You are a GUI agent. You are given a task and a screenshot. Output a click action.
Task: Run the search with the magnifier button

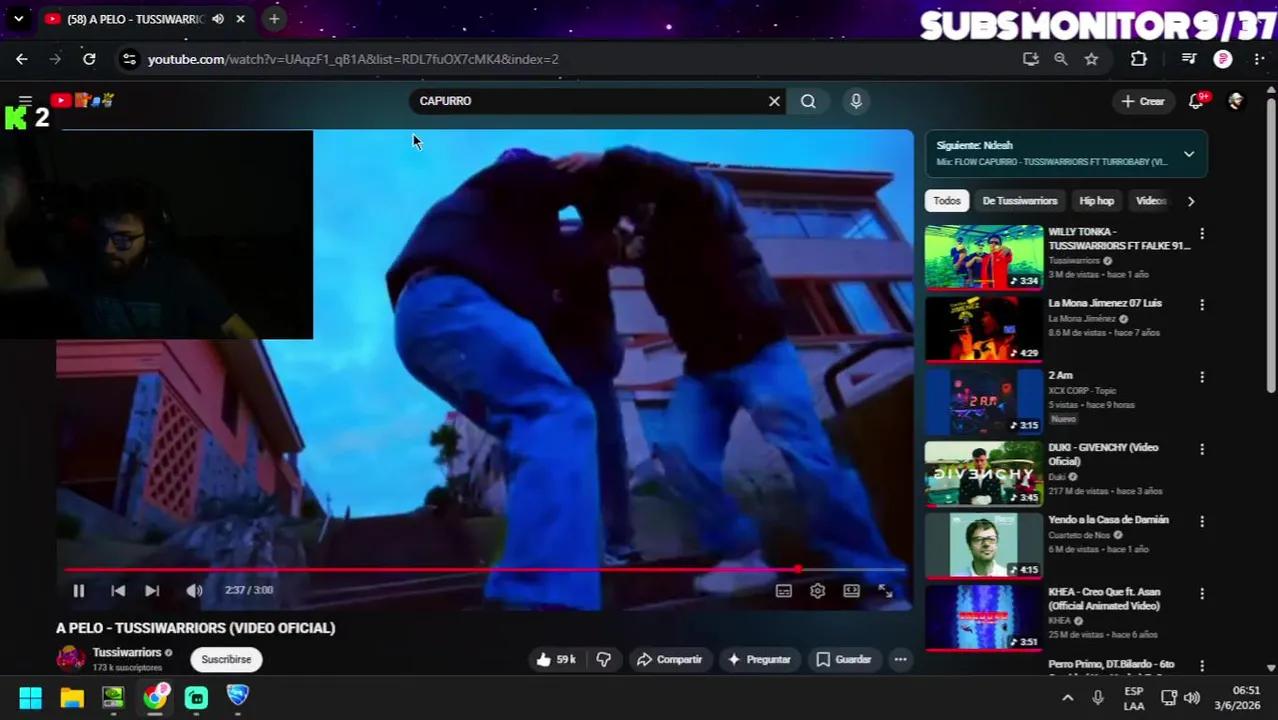[x=808, y=101]
